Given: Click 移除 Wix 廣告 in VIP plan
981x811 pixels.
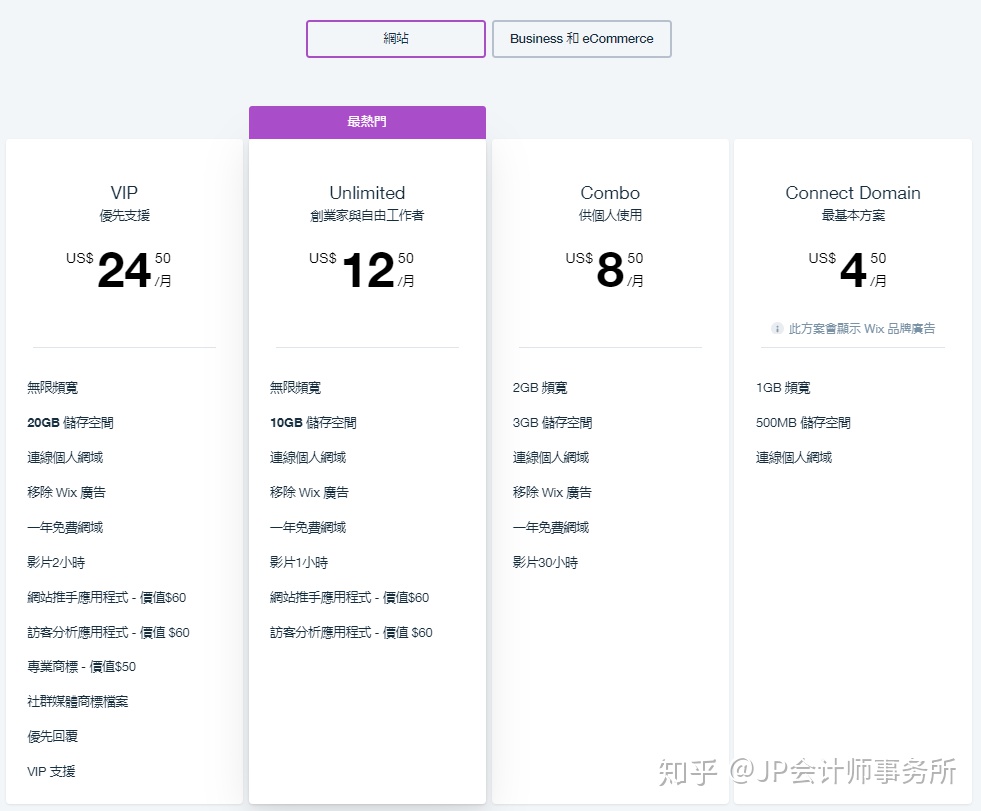Looking at the screenshot, I should coord(66,492).
